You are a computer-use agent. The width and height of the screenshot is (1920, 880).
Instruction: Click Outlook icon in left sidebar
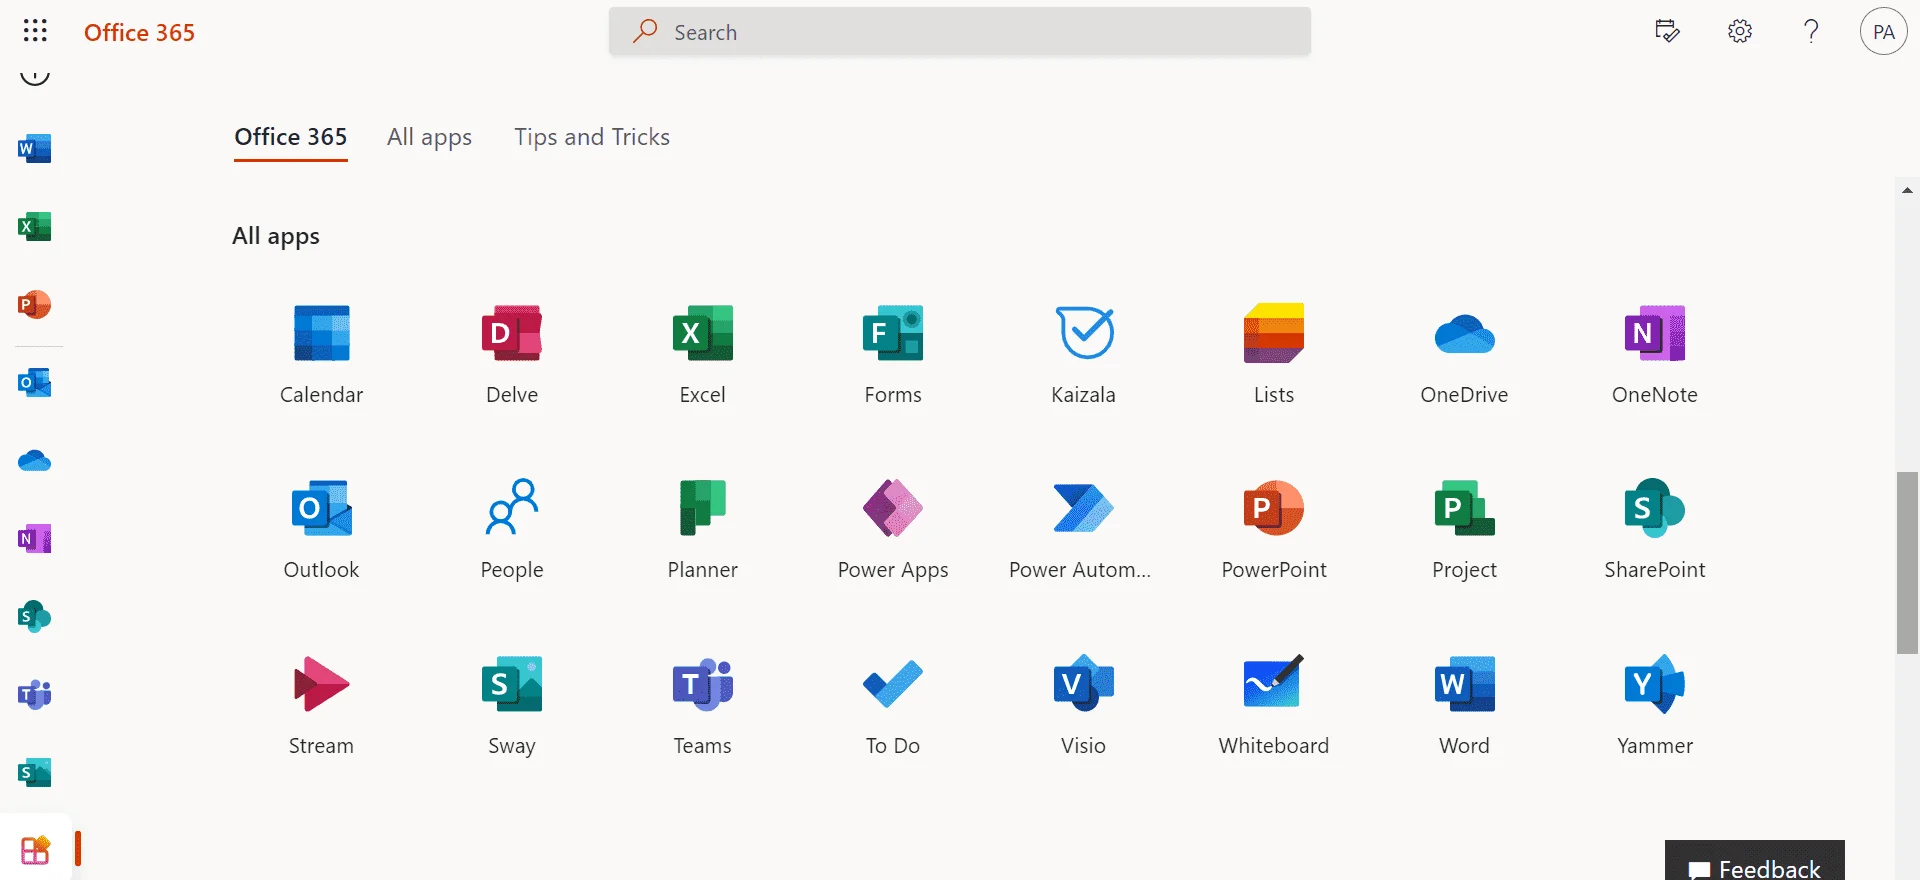pyautogui.click(x=35, y=383)
